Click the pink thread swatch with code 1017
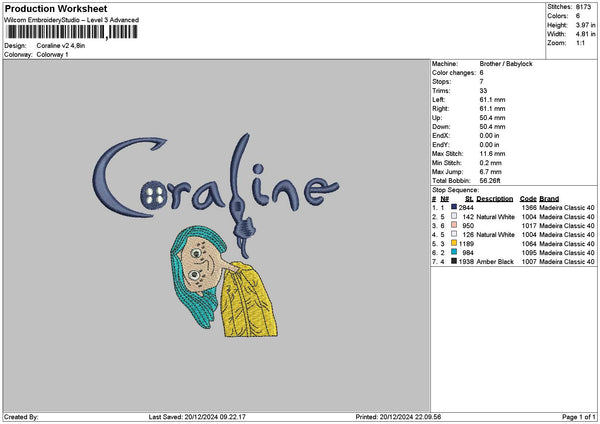This screenshot has width=600, height=424. (454, 225)
